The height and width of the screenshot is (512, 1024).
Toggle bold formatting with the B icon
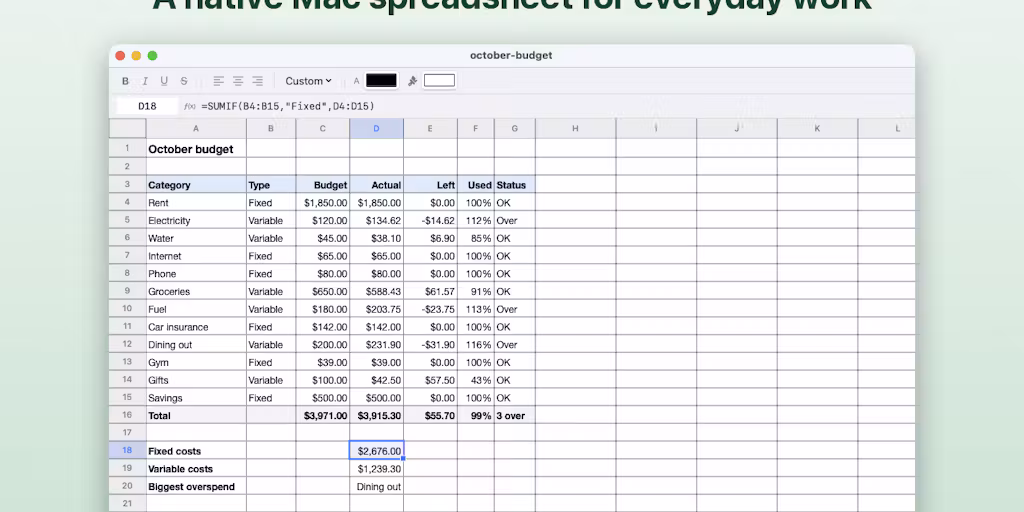click(125, 81)
